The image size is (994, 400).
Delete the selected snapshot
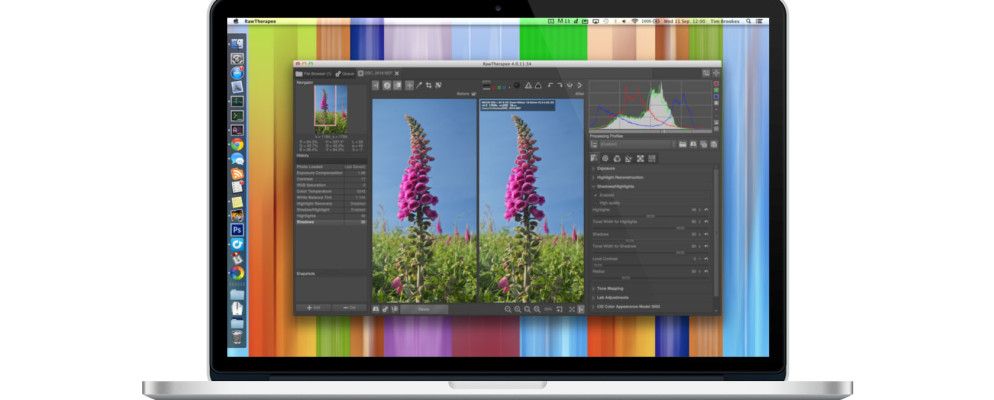pos(349,307)
